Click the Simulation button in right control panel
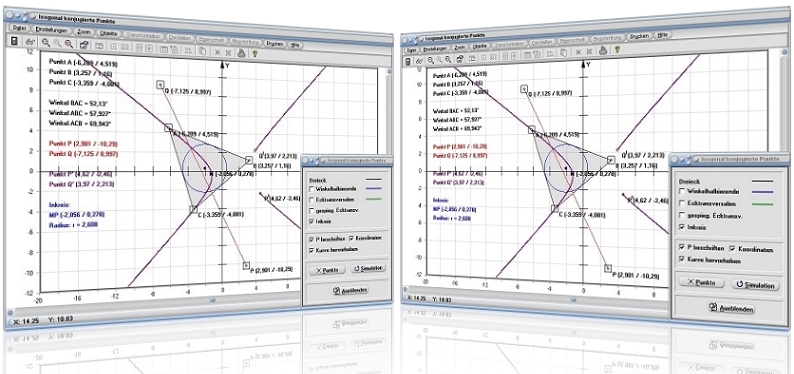Viewport: 794px width, 374px height. 756,285
